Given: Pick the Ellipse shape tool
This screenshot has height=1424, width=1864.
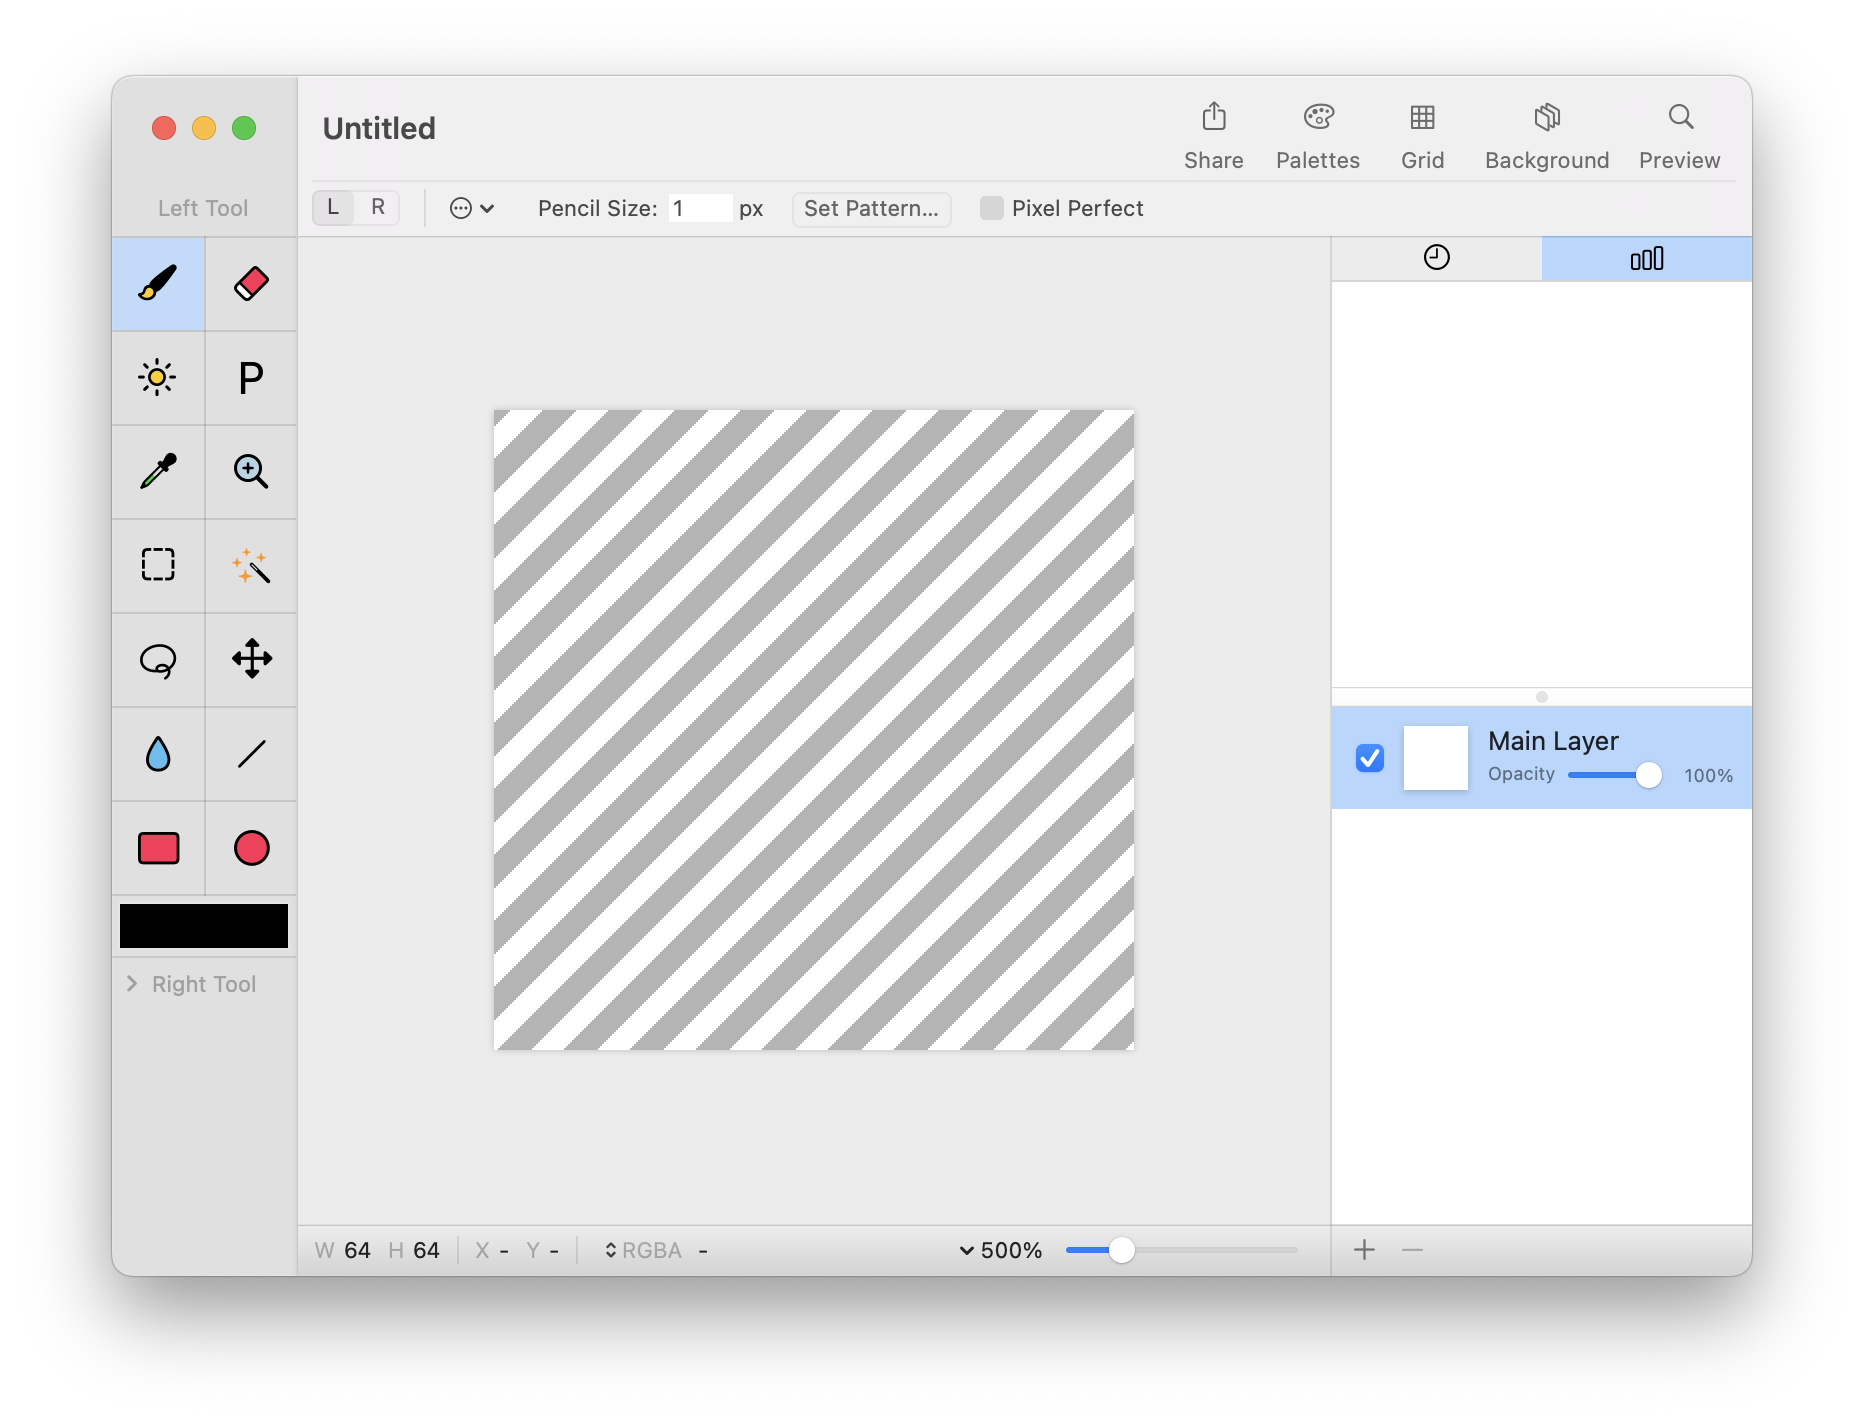Looking at the screenshot, I should pyautogui.click(x=251, y=848).
